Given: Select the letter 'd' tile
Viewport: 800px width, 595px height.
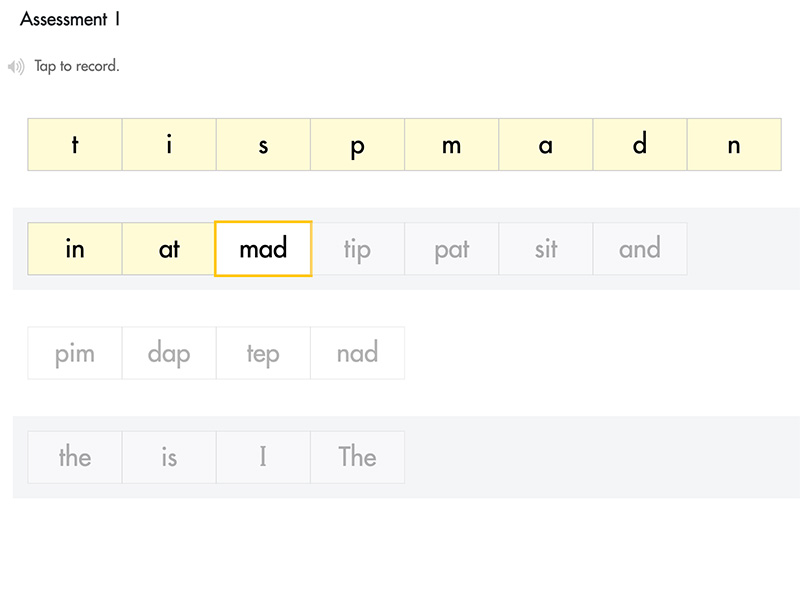Looking at the screenshot, I should coord(639,145).
